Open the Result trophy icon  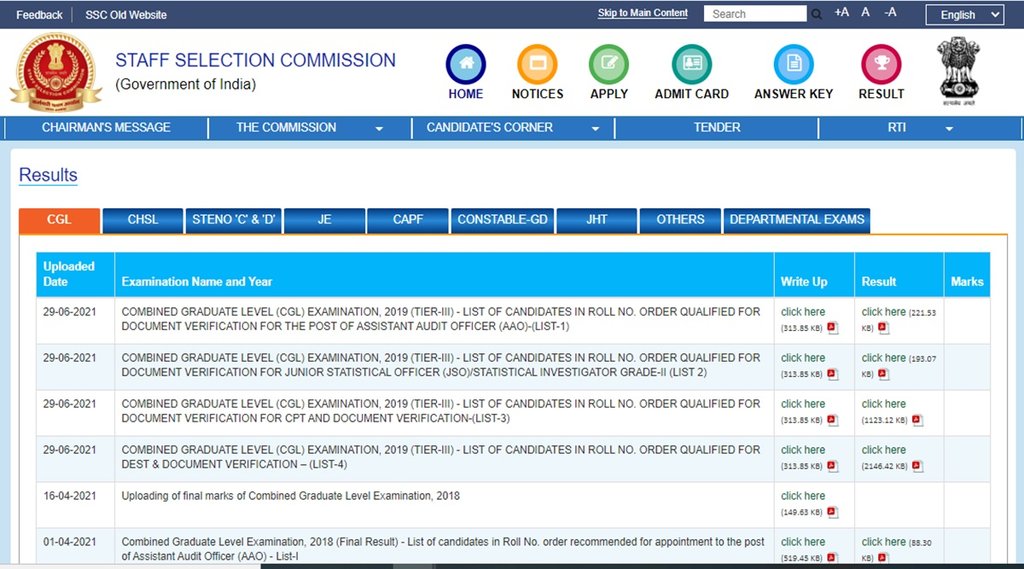point(881,65)
